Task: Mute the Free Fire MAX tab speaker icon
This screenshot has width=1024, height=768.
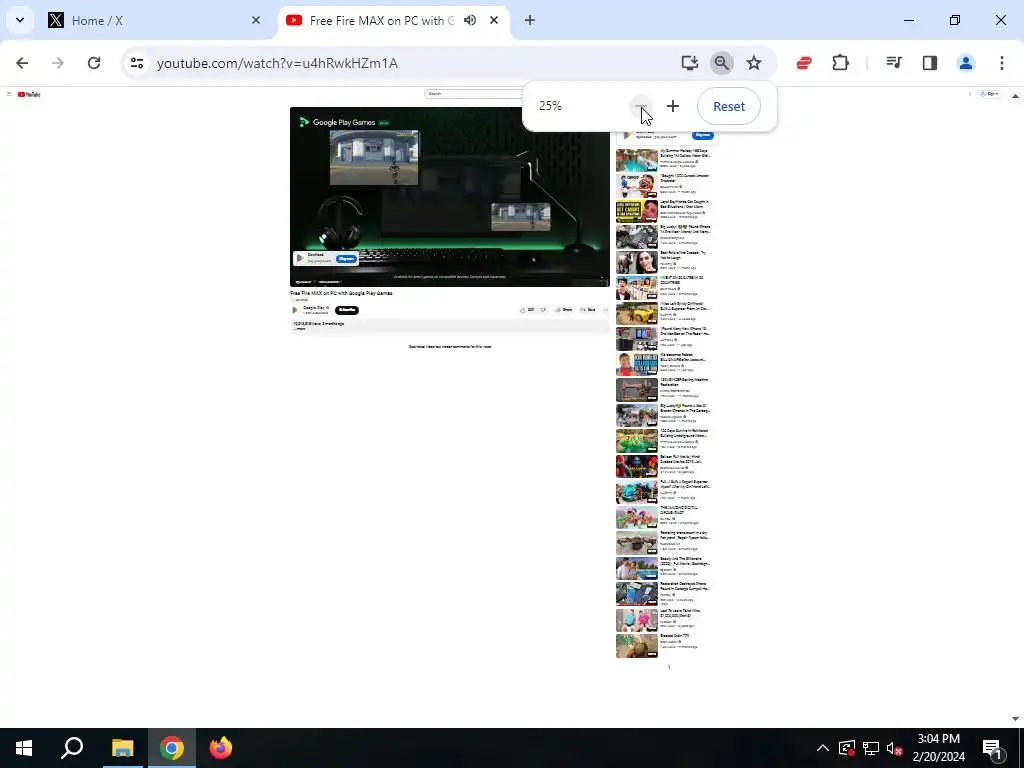Action: (x=470, y=20)
